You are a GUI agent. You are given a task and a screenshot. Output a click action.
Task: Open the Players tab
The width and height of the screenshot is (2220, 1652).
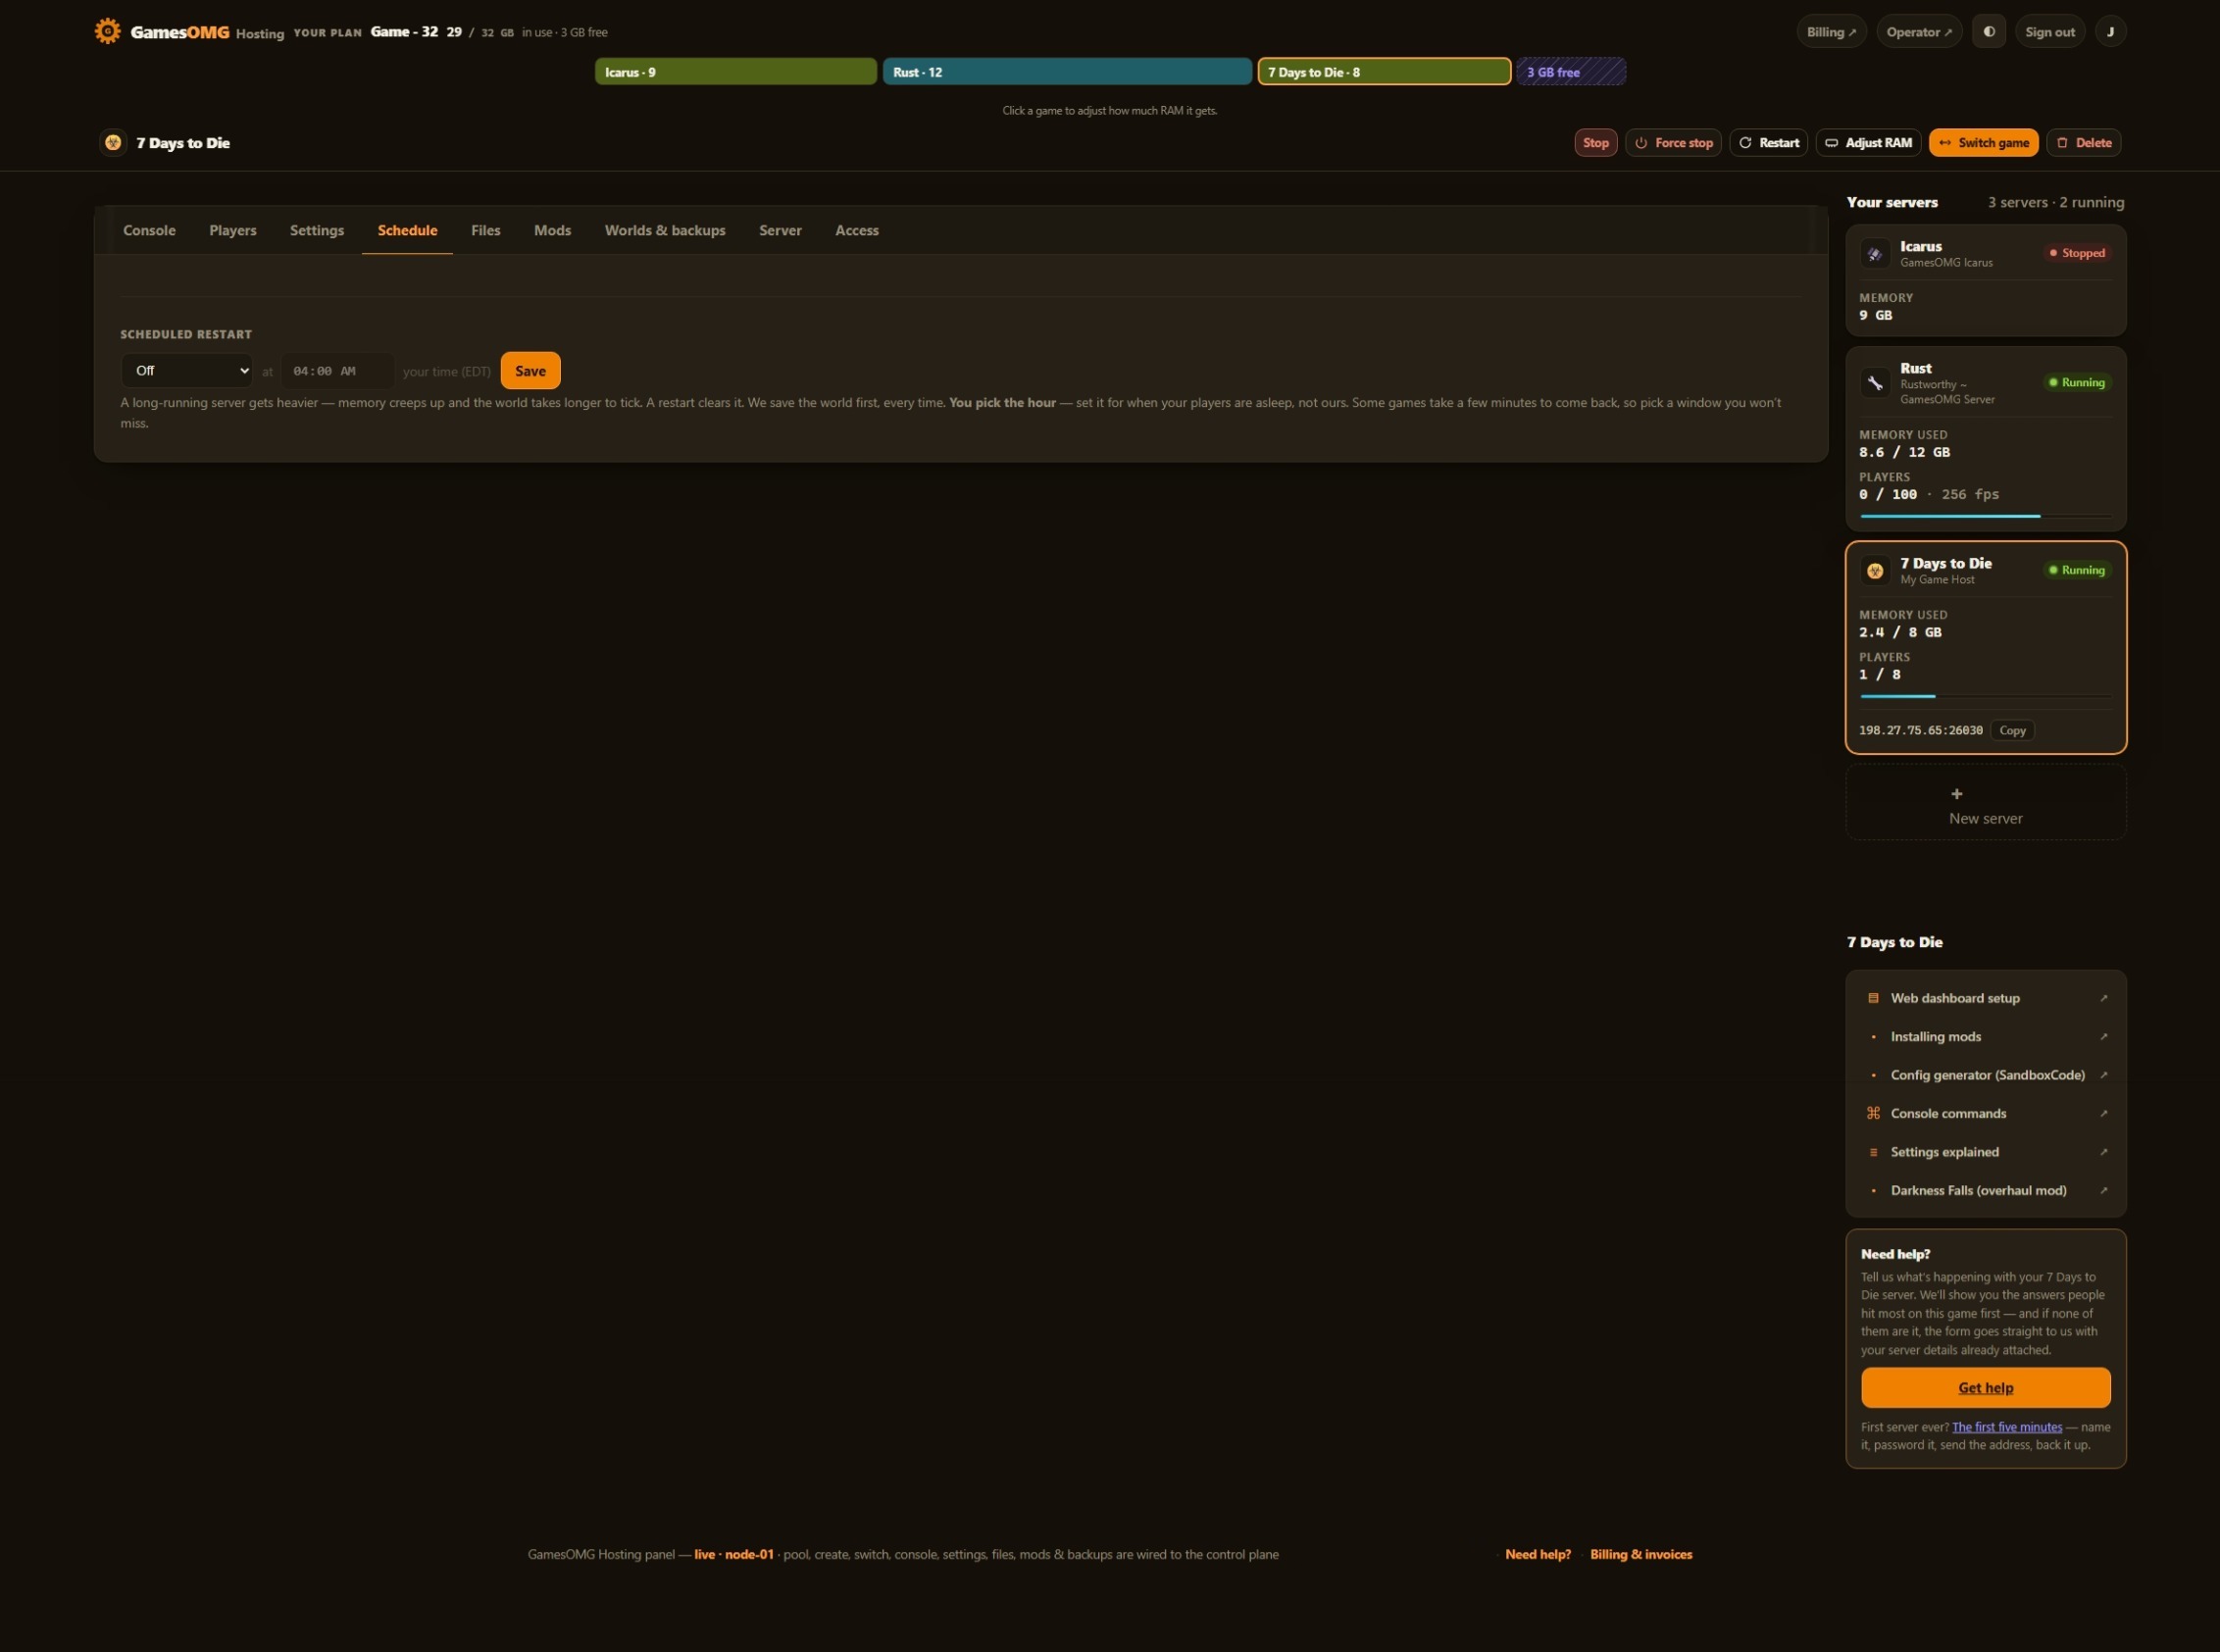[233, 230]
